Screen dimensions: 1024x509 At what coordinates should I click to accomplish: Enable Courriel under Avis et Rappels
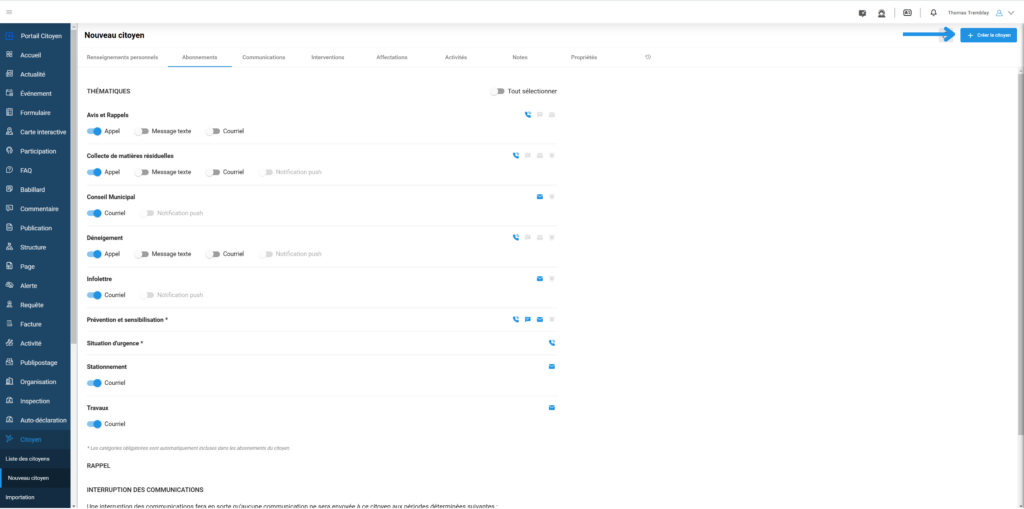pyautogui.click(x=213, y=131)
